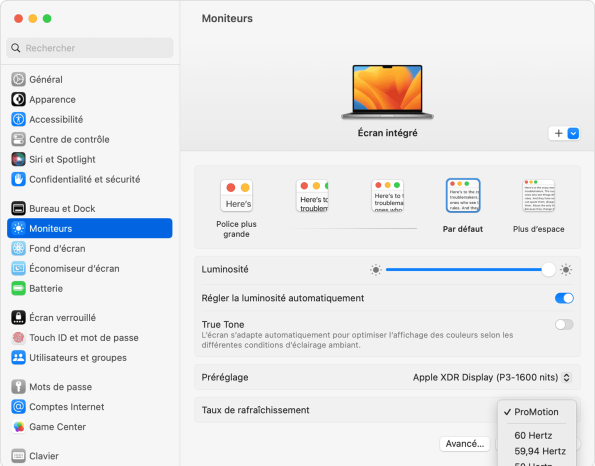This screenshot has width=595, height=466.
Task: Click the Préréglage label
Action: 225,377
